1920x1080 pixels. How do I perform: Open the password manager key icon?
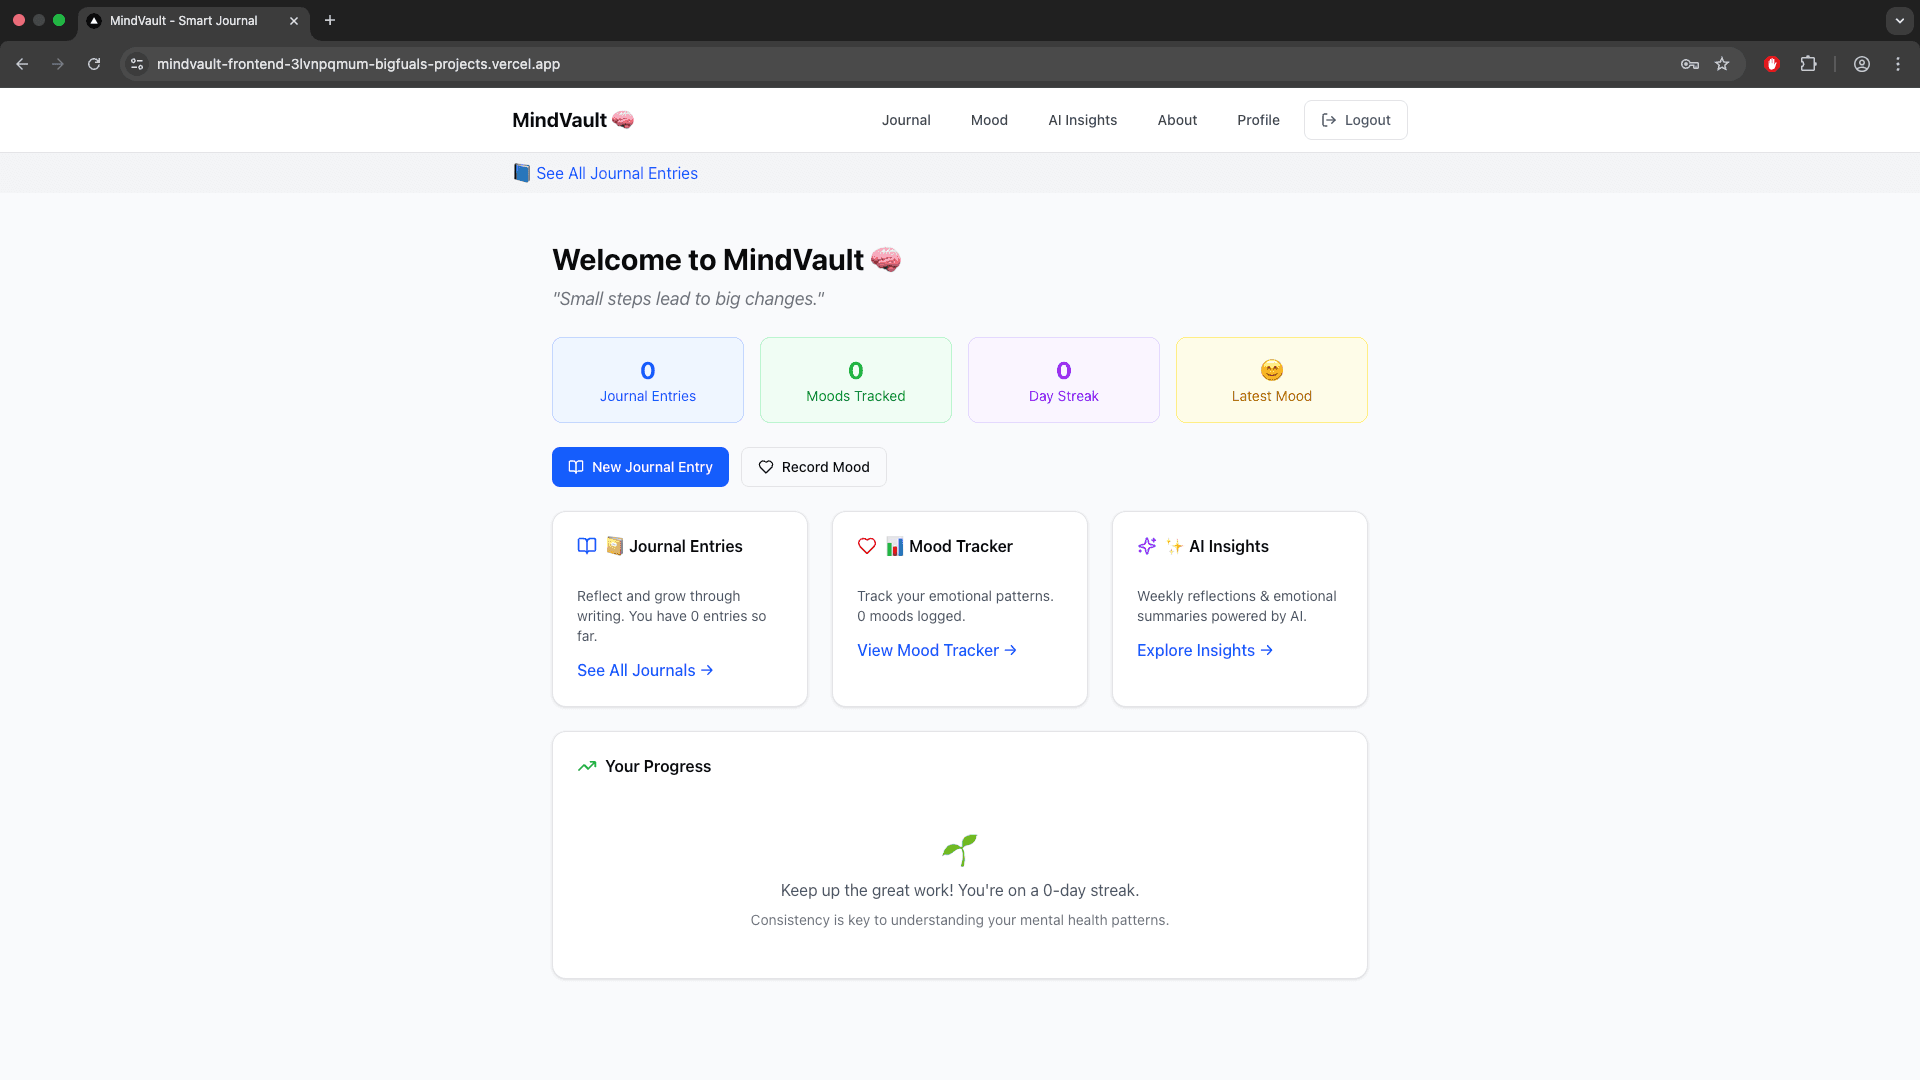pyautogui.click(x=1690, y=64)
